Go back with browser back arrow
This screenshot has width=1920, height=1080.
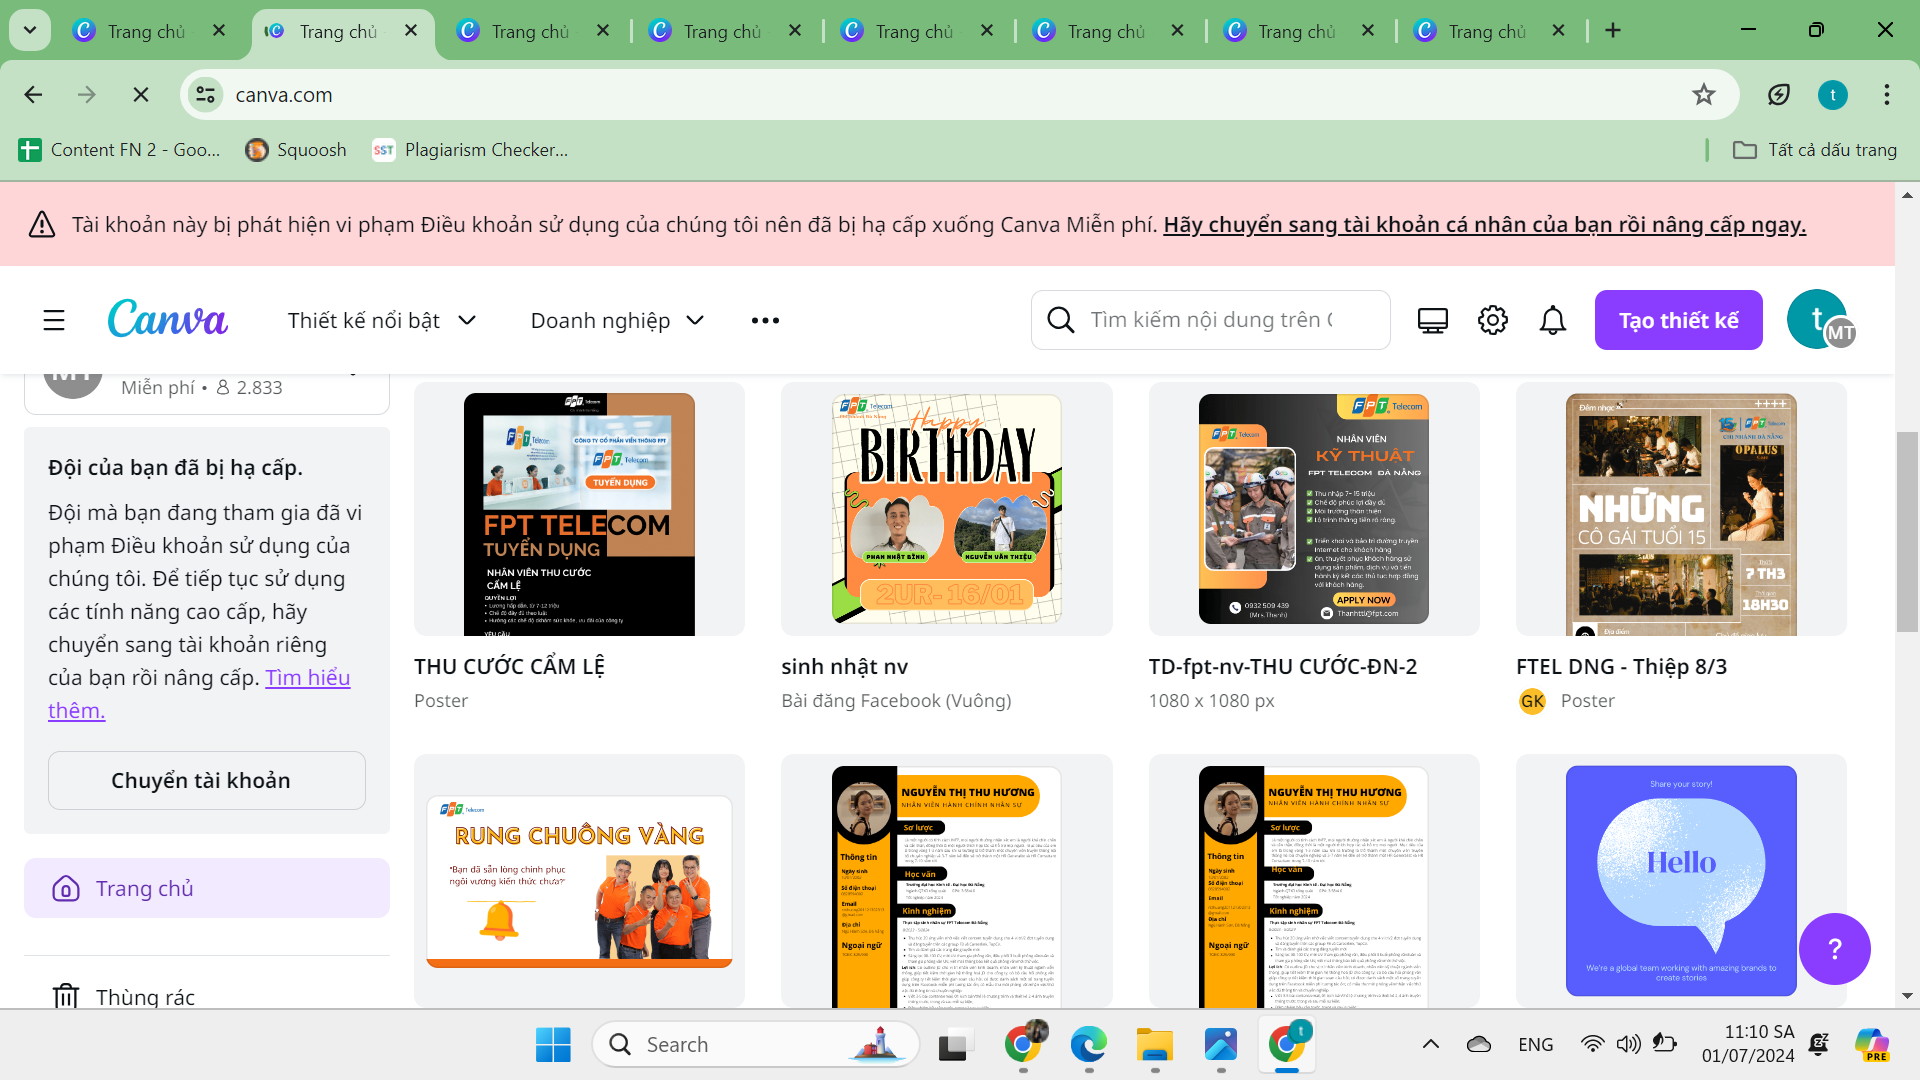tap(33, 95)
